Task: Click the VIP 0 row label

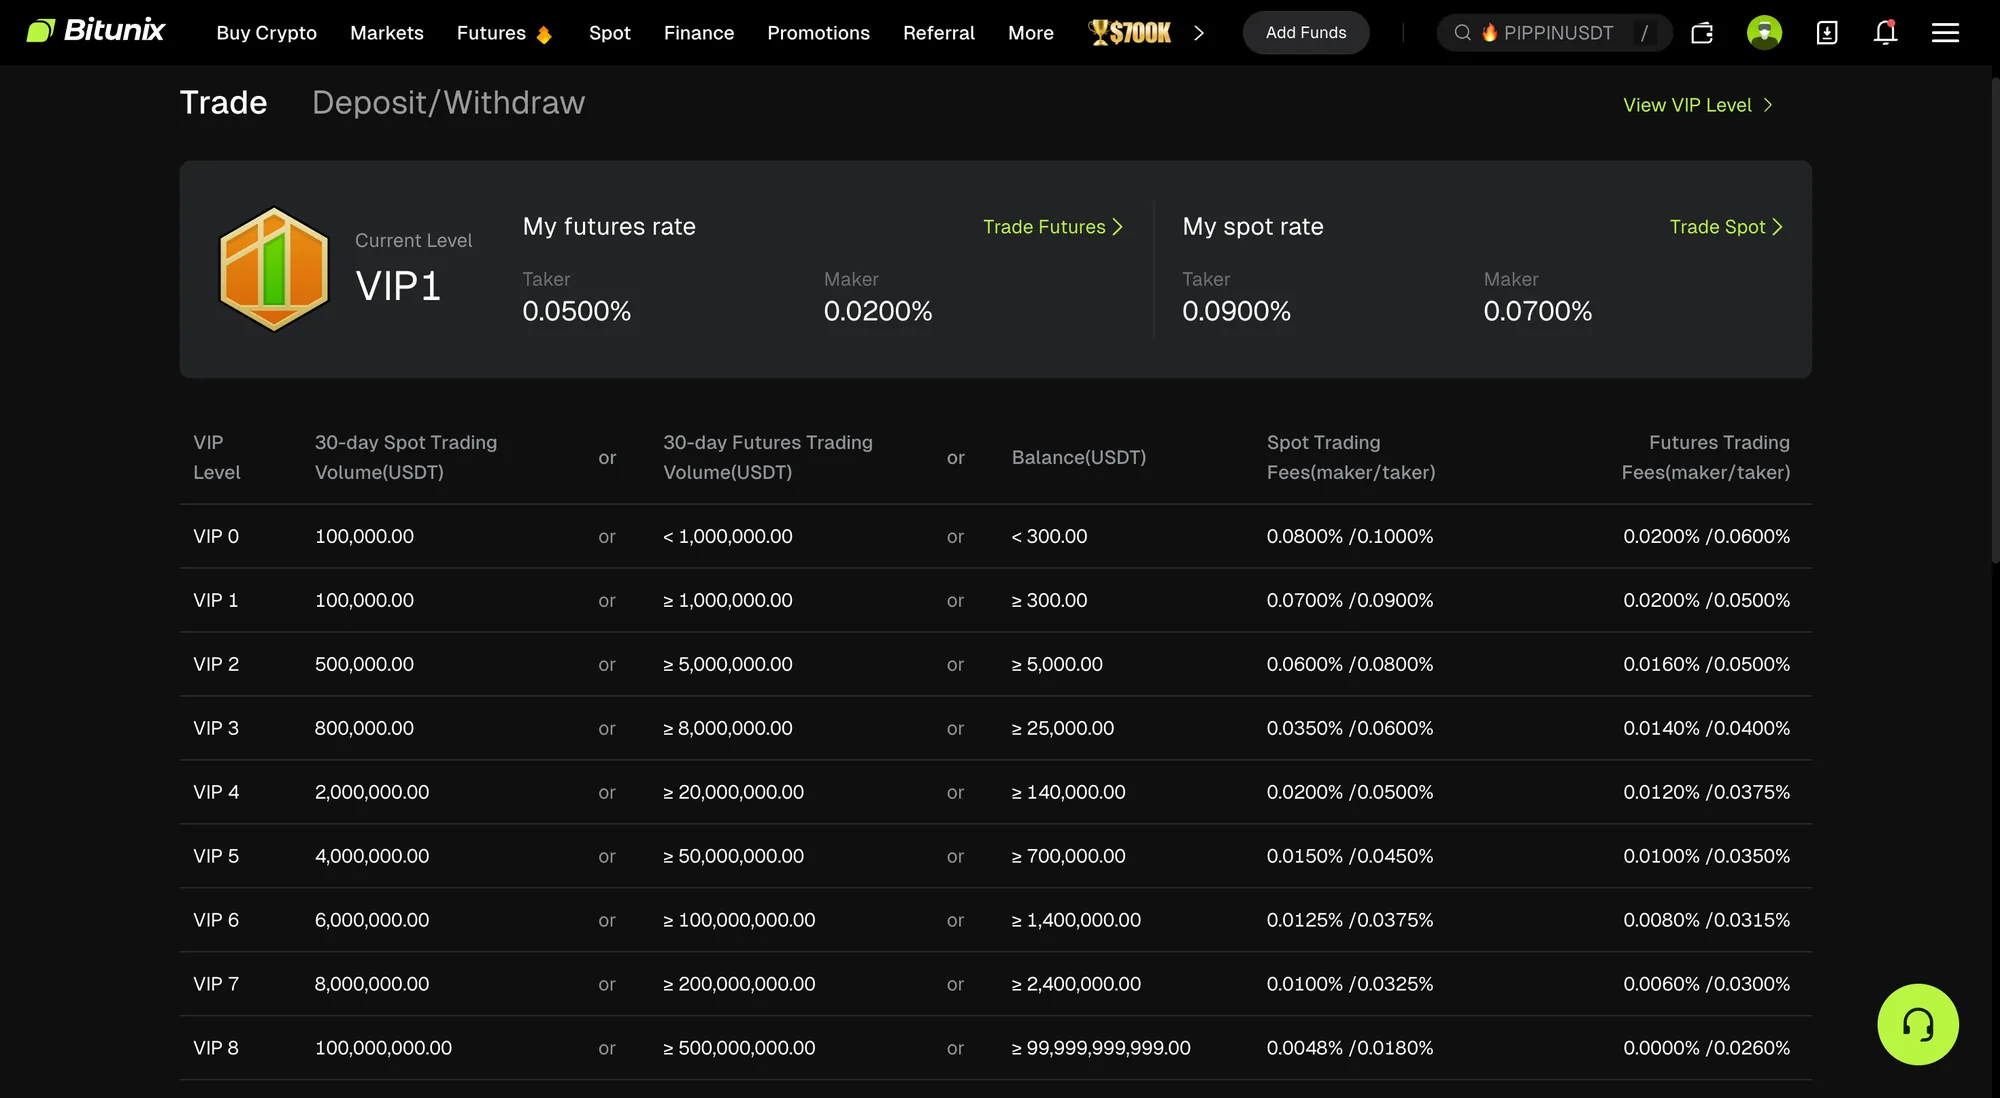Action: pyautogui.click(x=216, y=536)
